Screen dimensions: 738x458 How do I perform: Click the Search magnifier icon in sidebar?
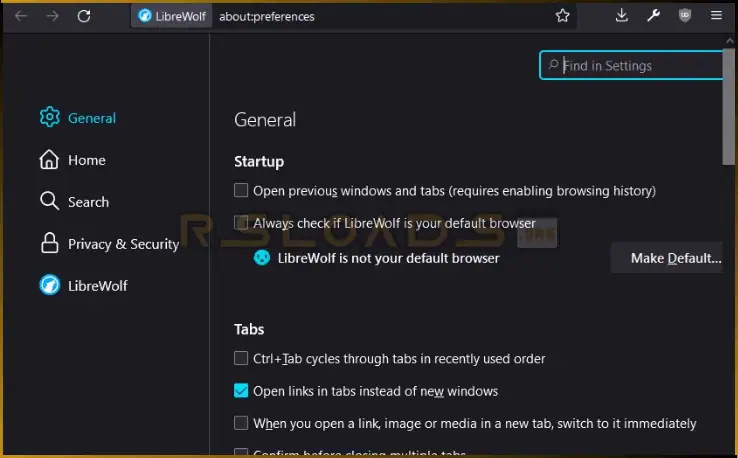tap(49, 201)
